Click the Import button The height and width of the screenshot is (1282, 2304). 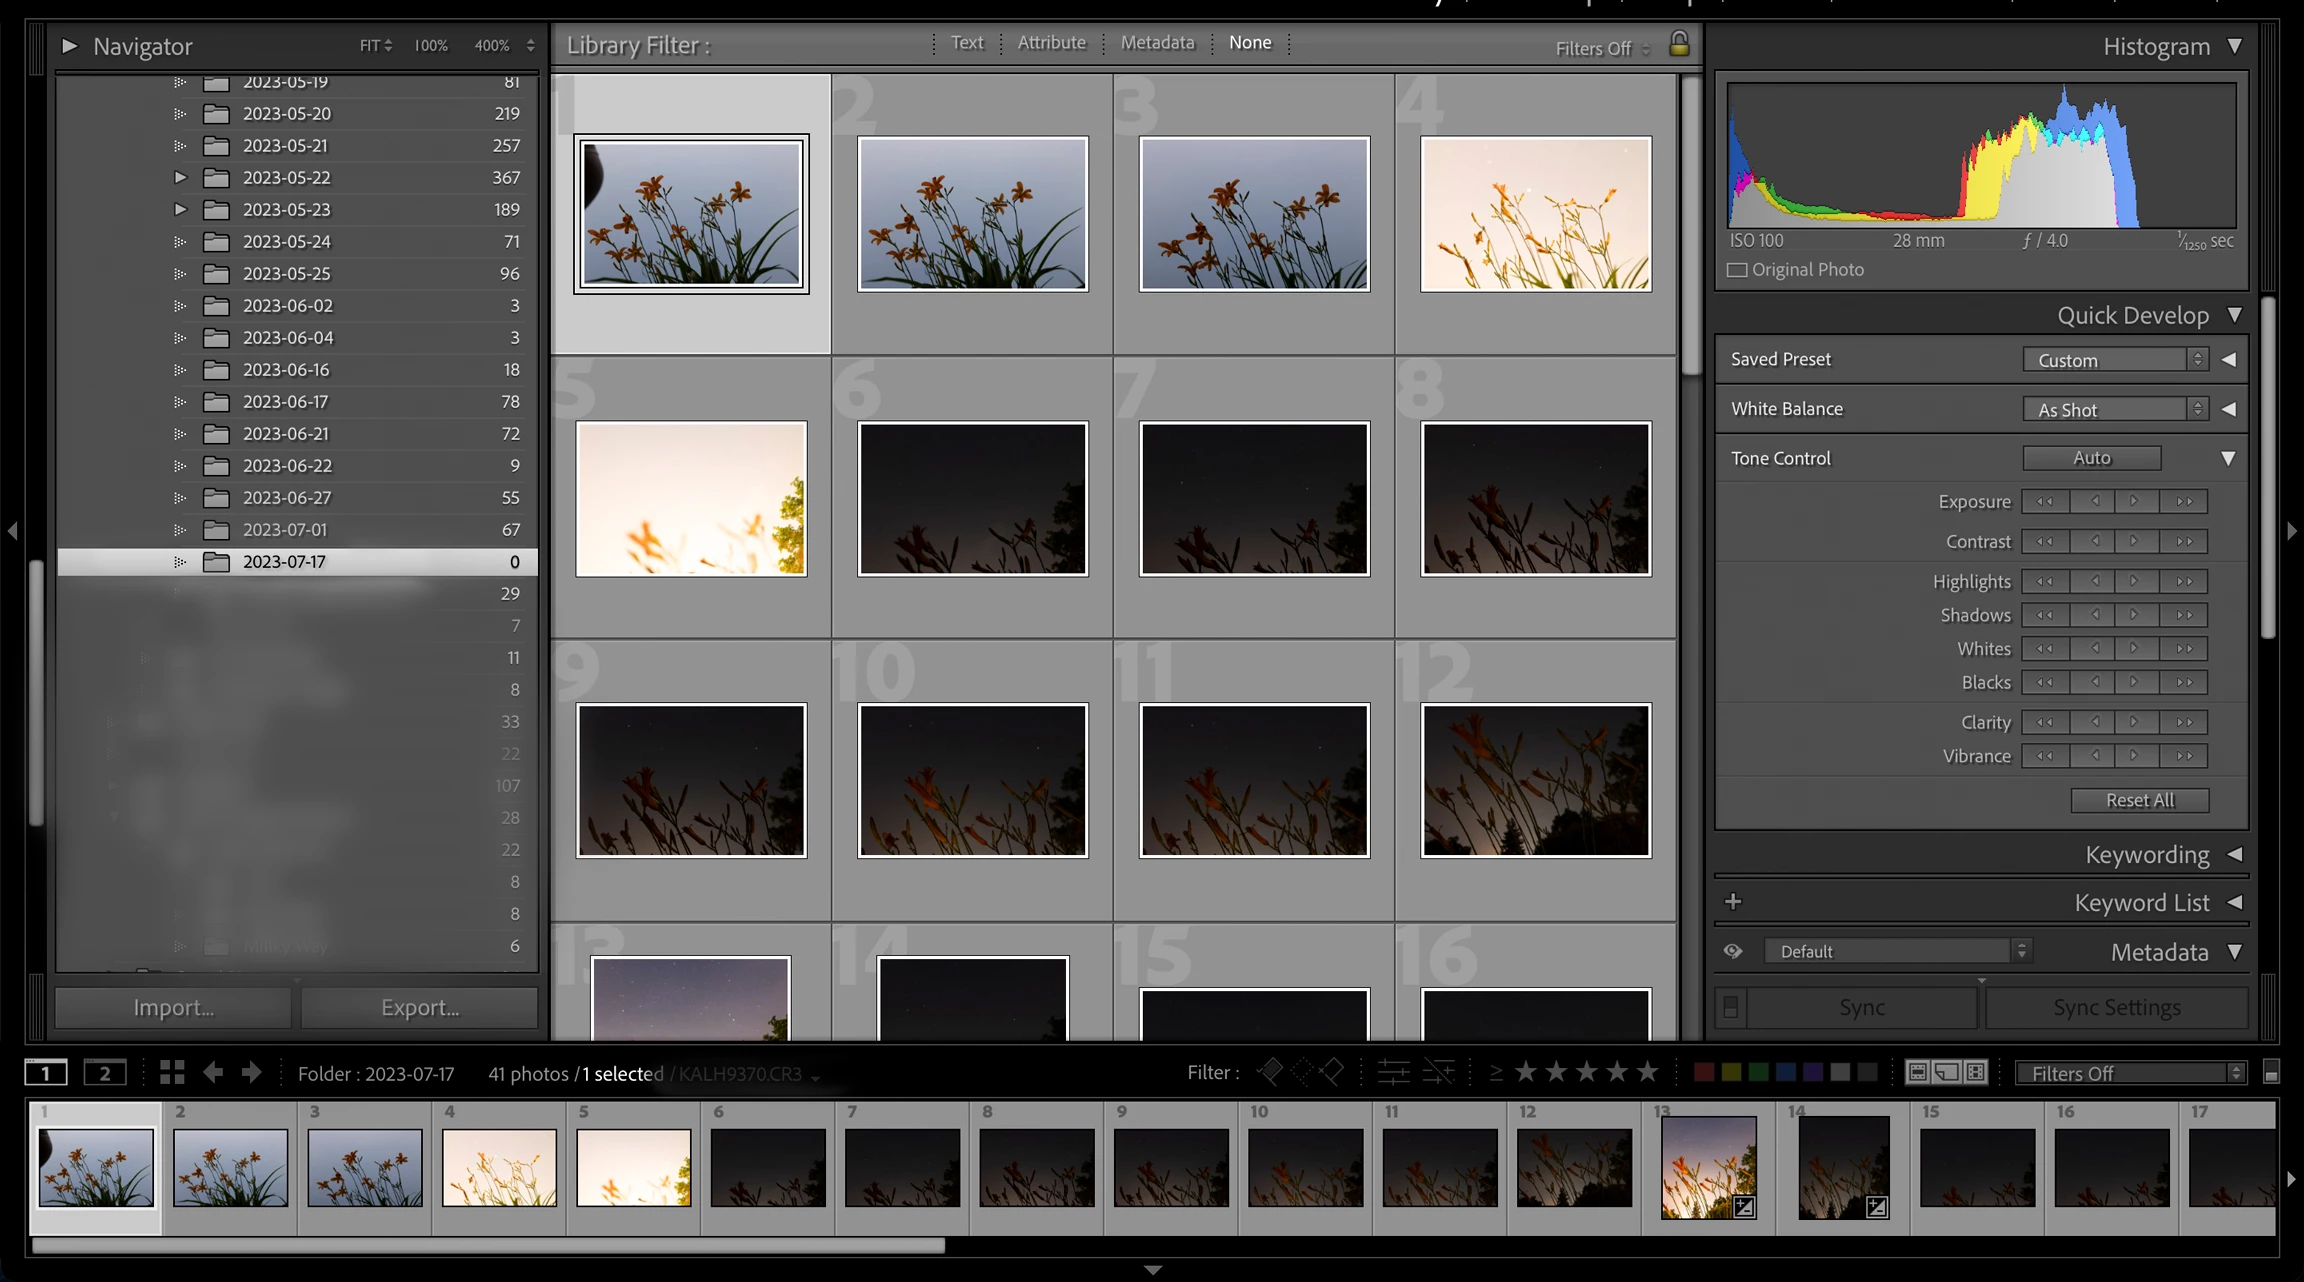[173, 1008]
